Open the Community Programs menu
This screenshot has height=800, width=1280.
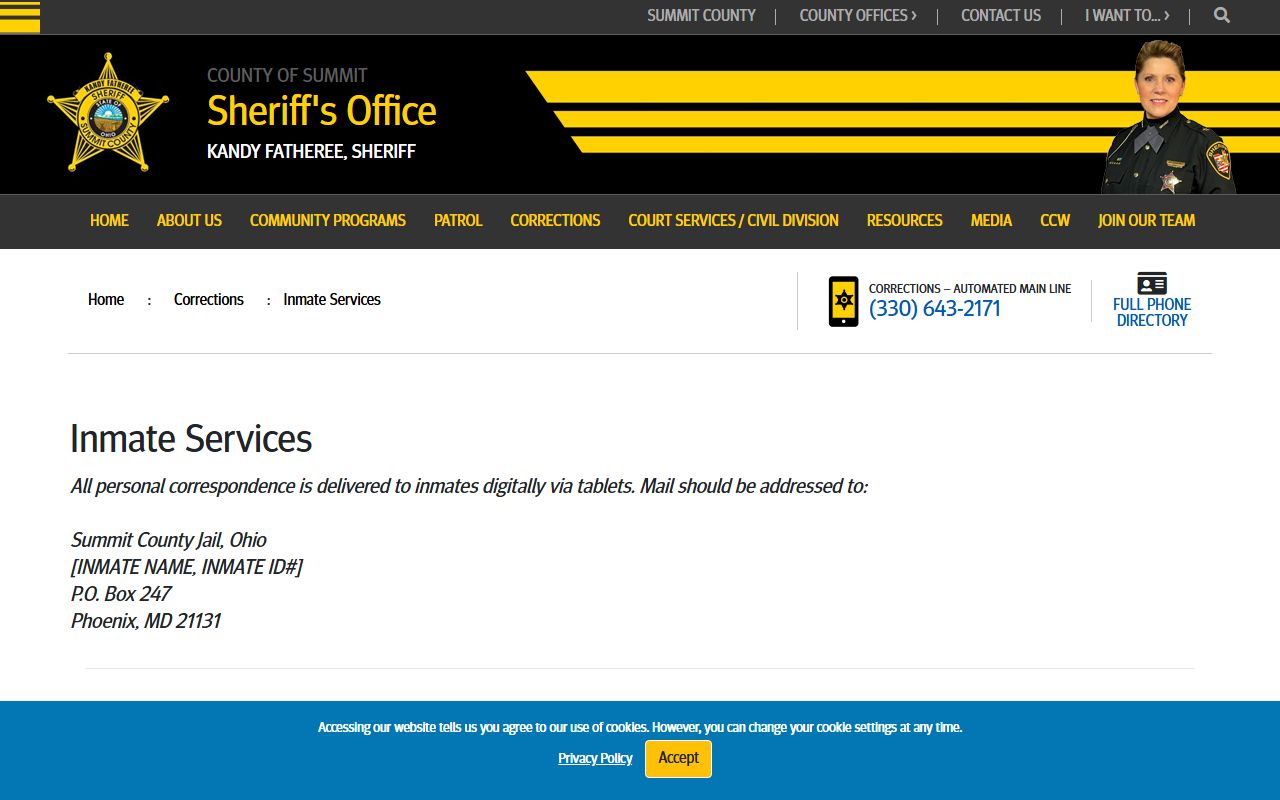[x=328, y=220]
